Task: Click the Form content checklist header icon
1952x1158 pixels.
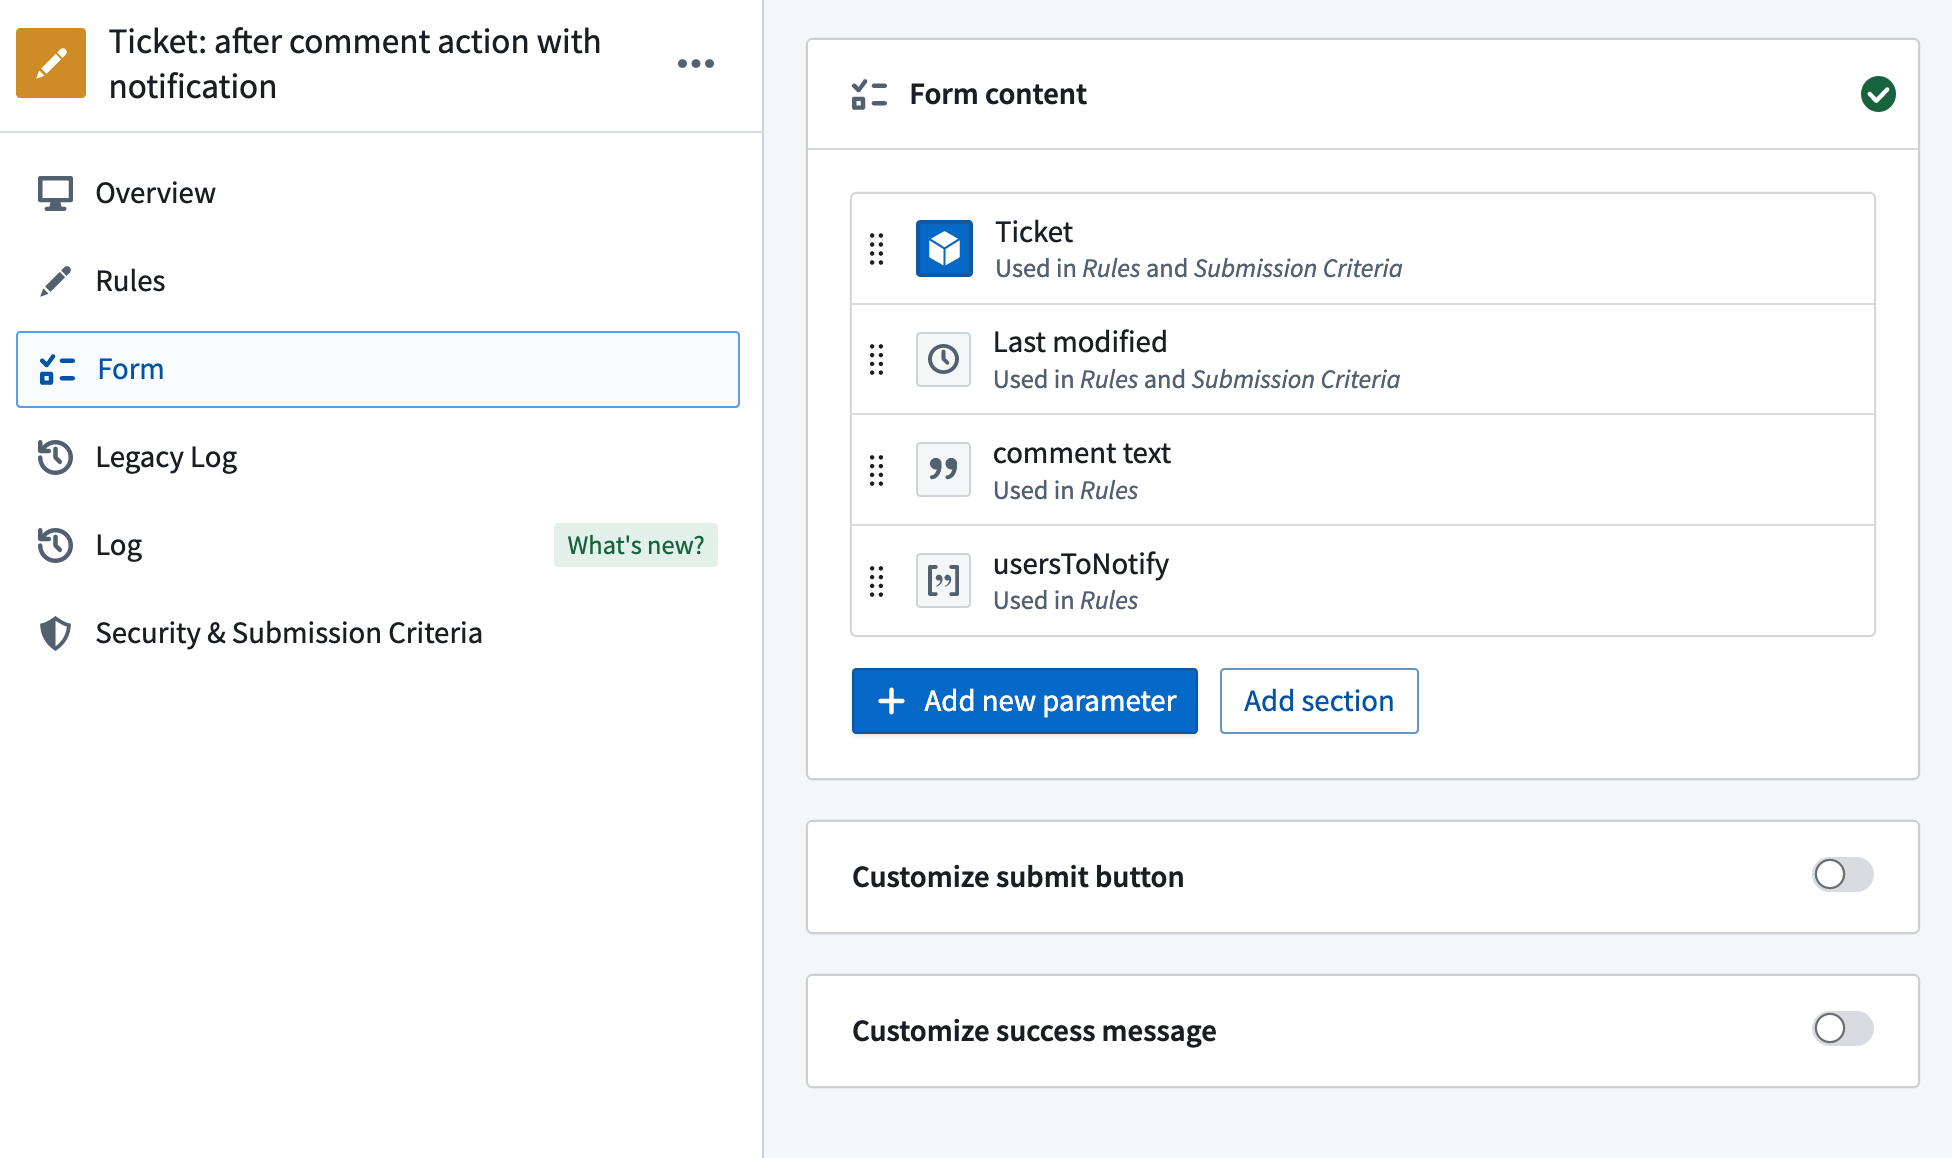Action: (869, 94)
